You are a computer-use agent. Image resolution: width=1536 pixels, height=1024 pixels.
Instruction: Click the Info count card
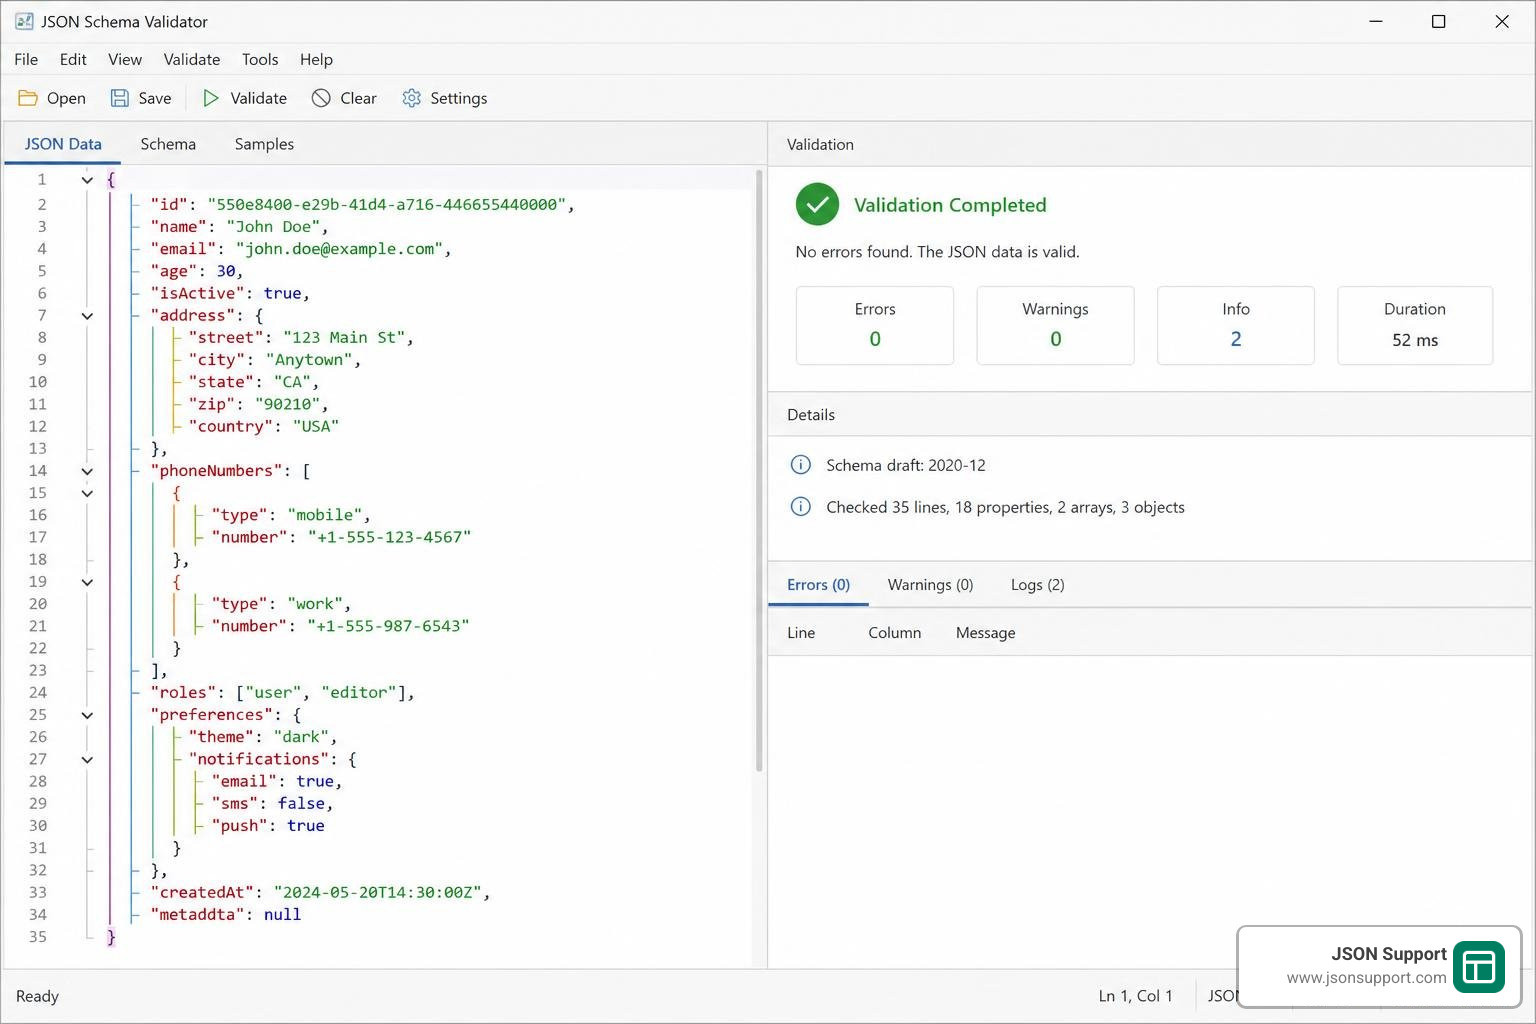1236,325
